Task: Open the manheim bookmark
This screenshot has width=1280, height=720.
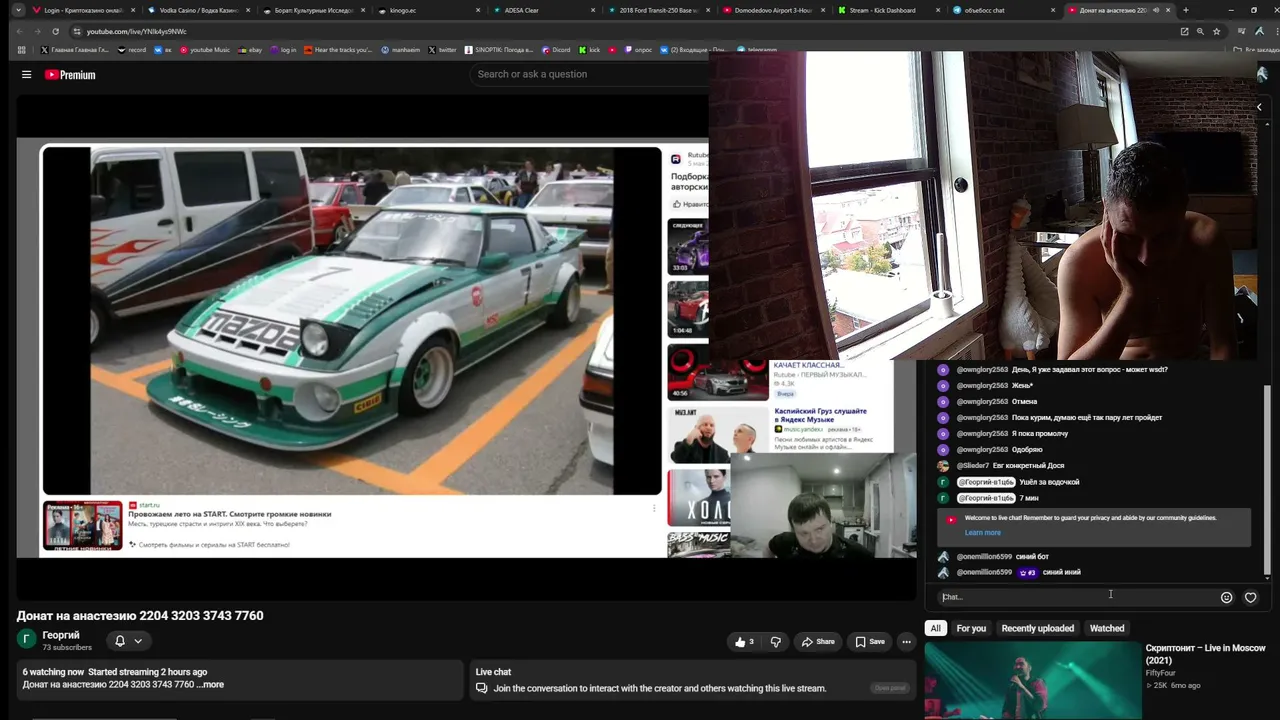Action: pos(400,49)
